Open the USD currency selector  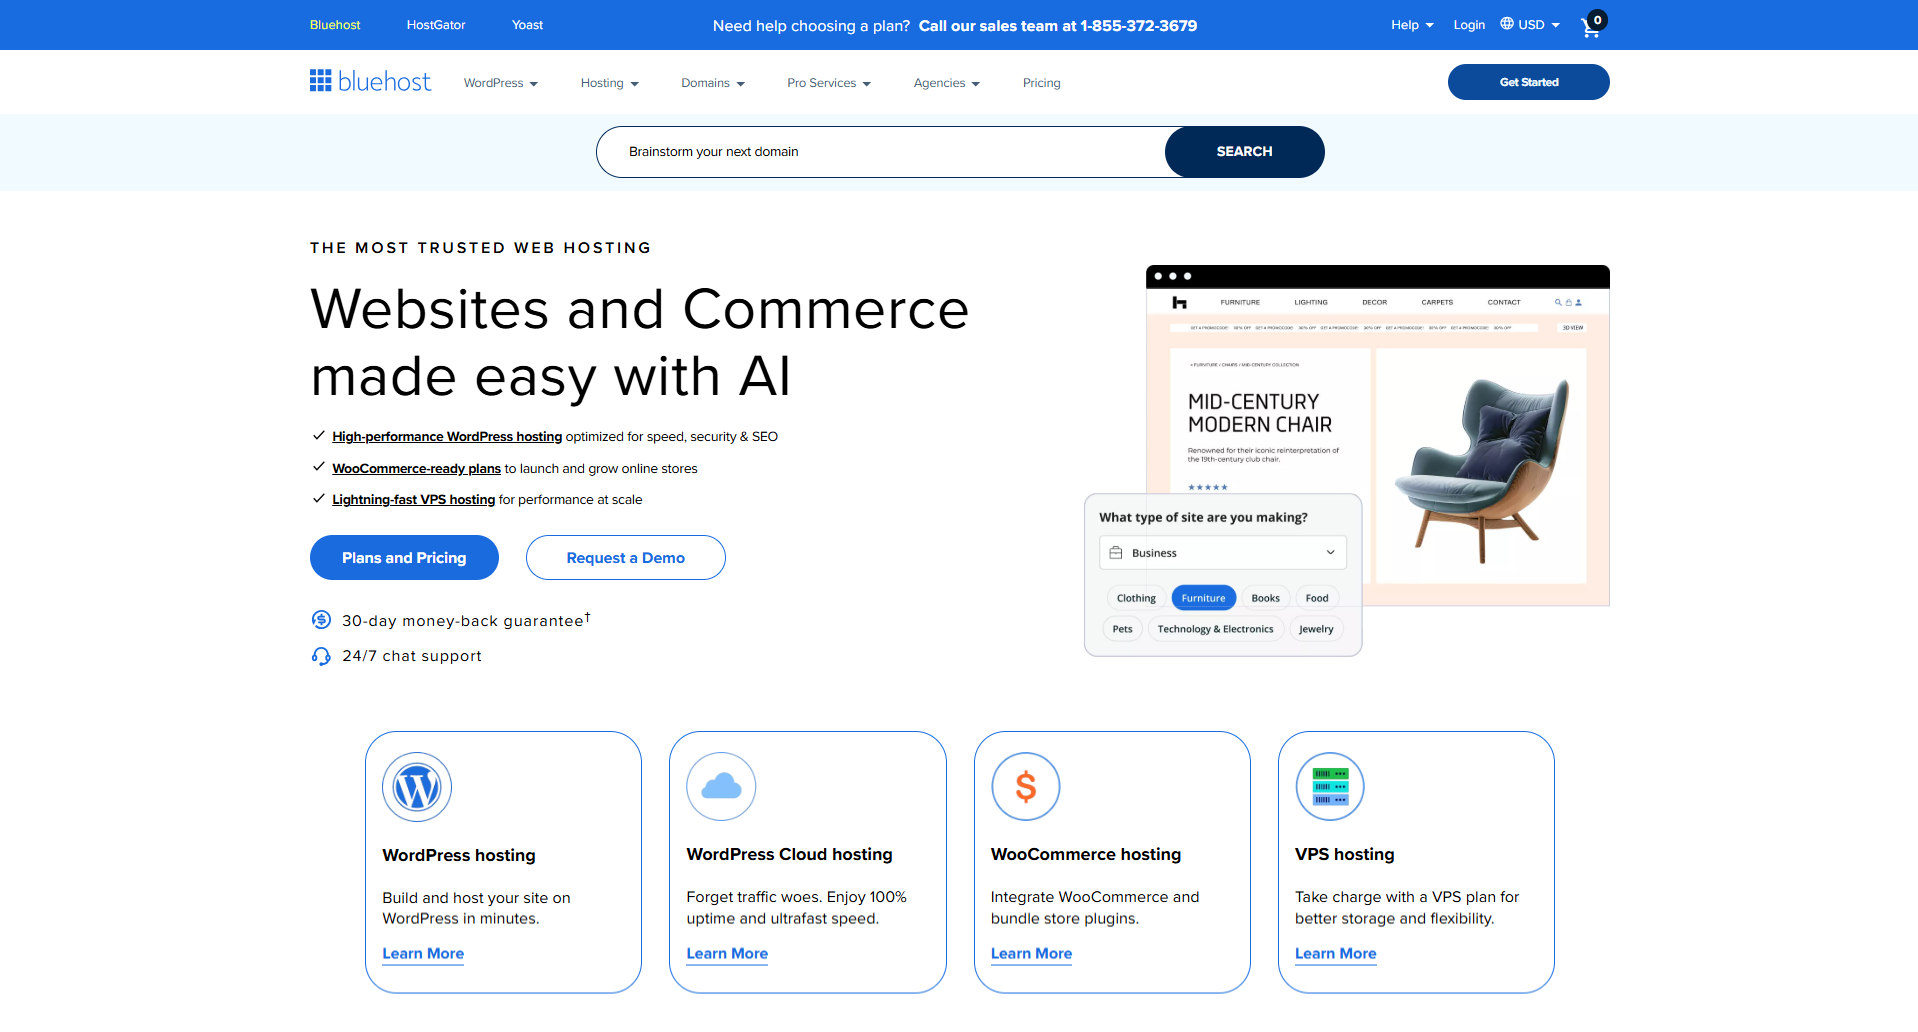1529,24
